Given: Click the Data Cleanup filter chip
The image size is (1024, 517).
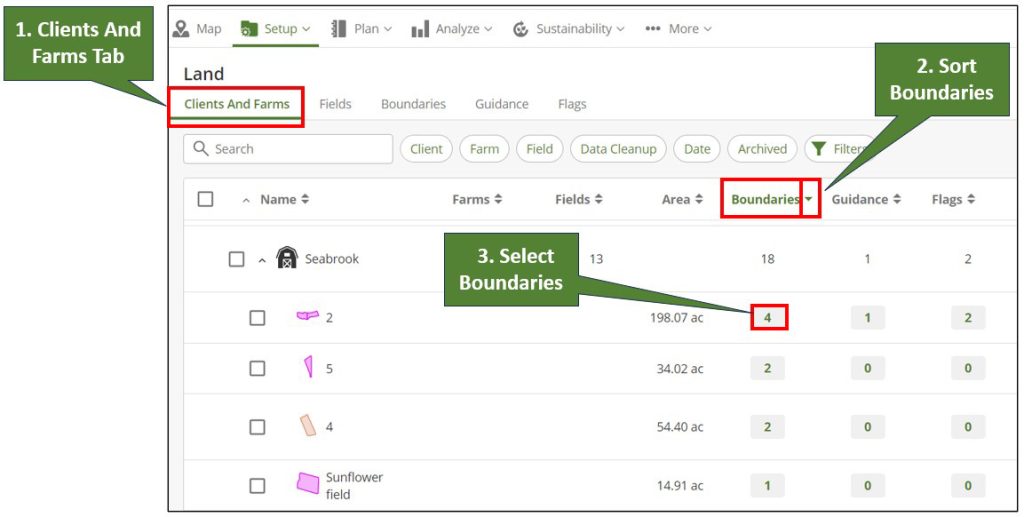Looking at the screenshot, I should click(618, 149).
